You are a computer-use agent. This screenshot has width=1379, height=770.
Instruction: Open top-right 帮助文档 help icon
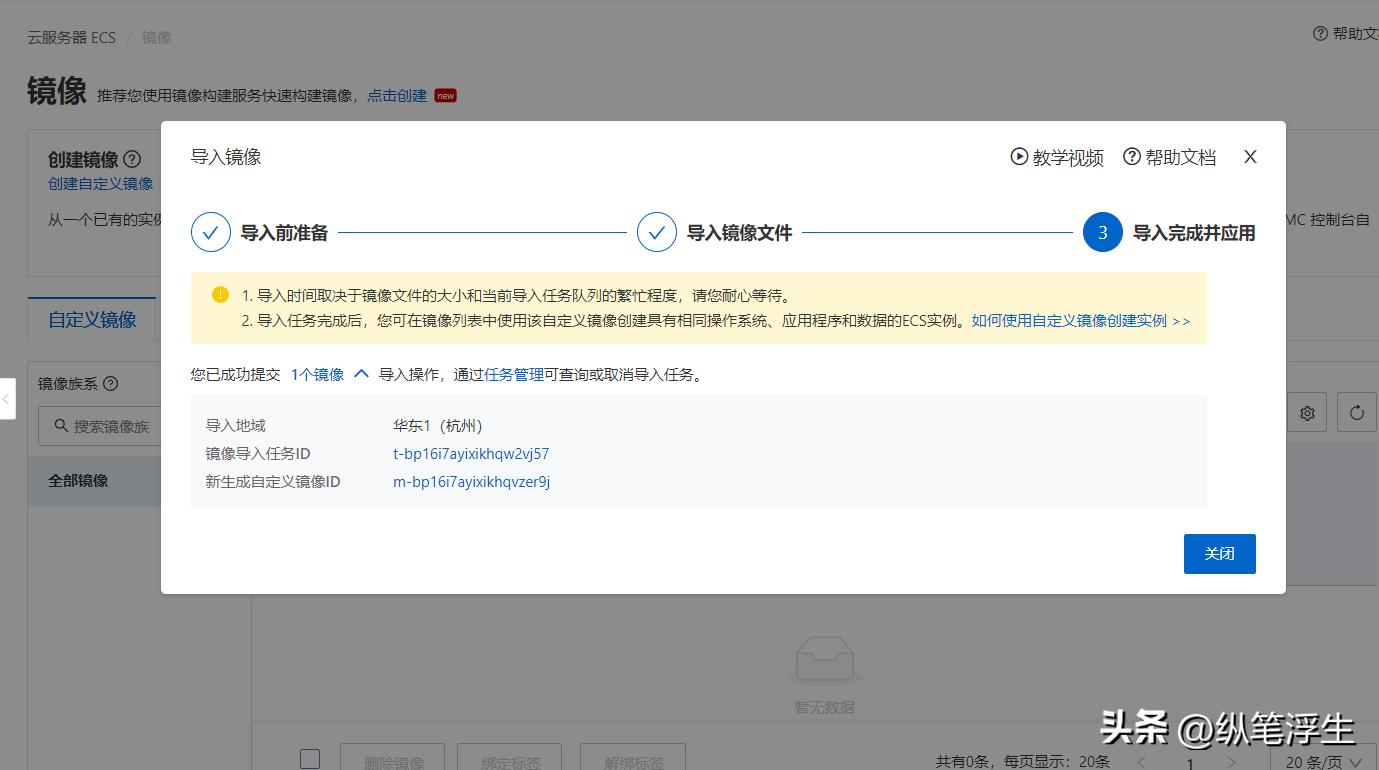coord(1318,34)
